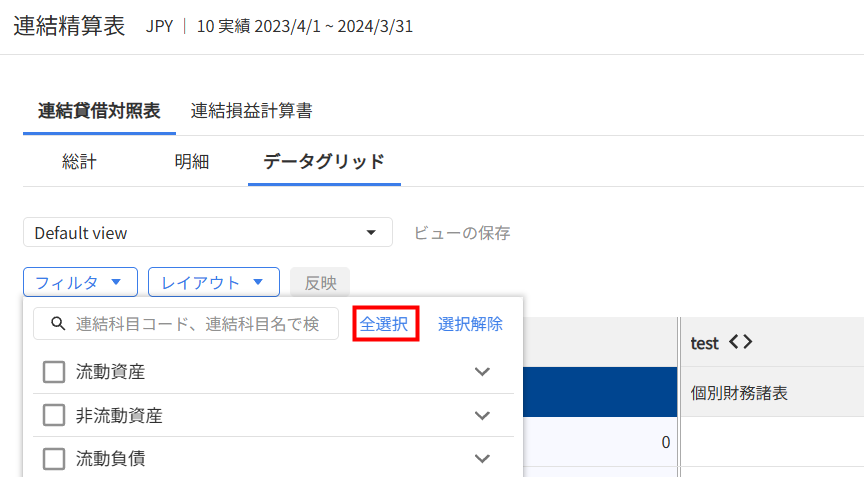Click the 選択解除 link
The image size is (864, 477).
(x=470, y=324)
